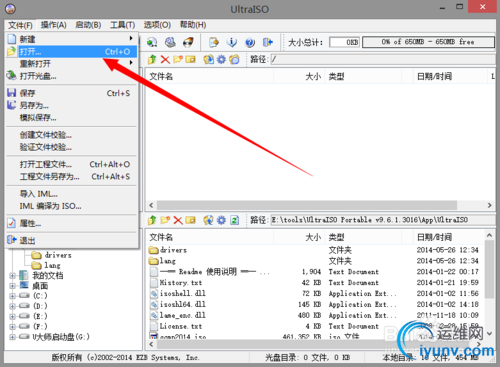Image resolution: width=500 pixels, height=367 pixels.
Task: Expand the (C:) drive node
Action: point(12,296)
